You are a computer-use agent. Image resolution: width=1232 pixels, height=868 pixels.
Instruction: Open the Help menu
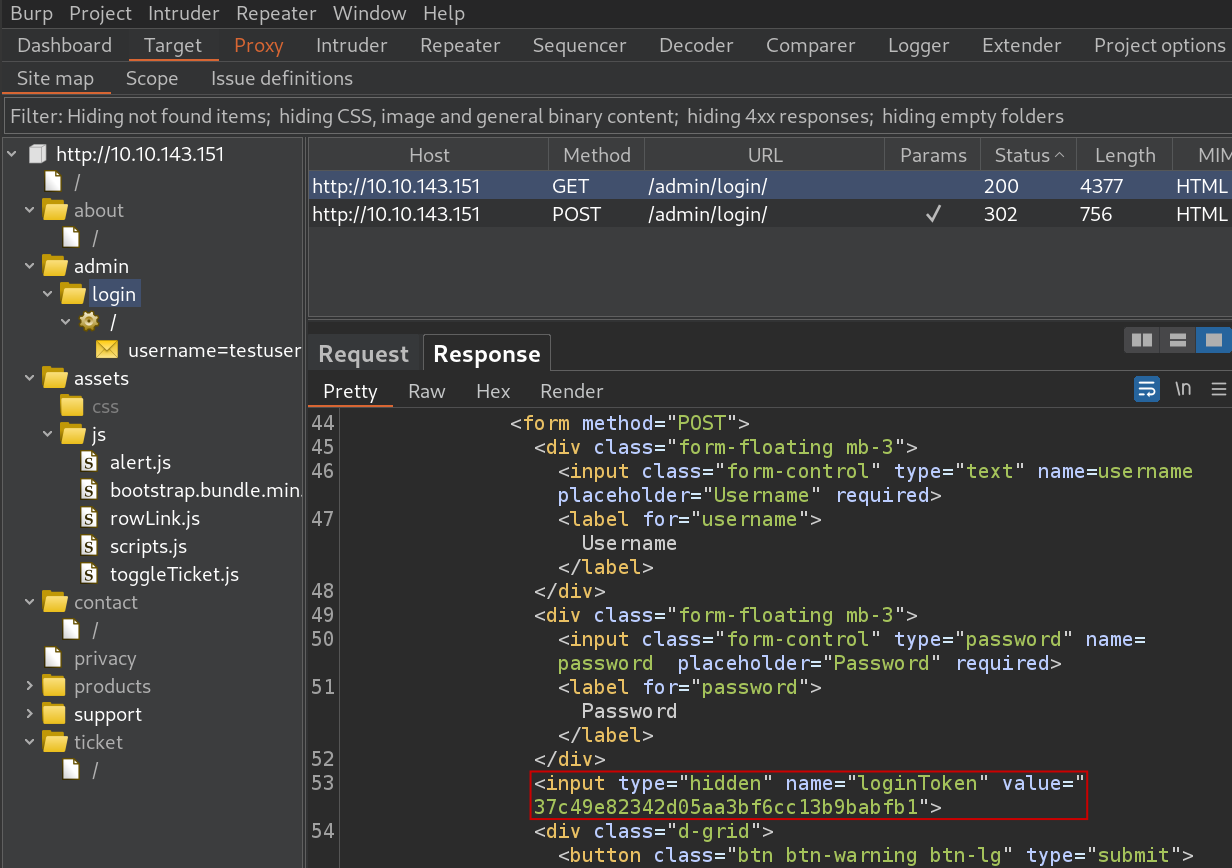point(444,14)
